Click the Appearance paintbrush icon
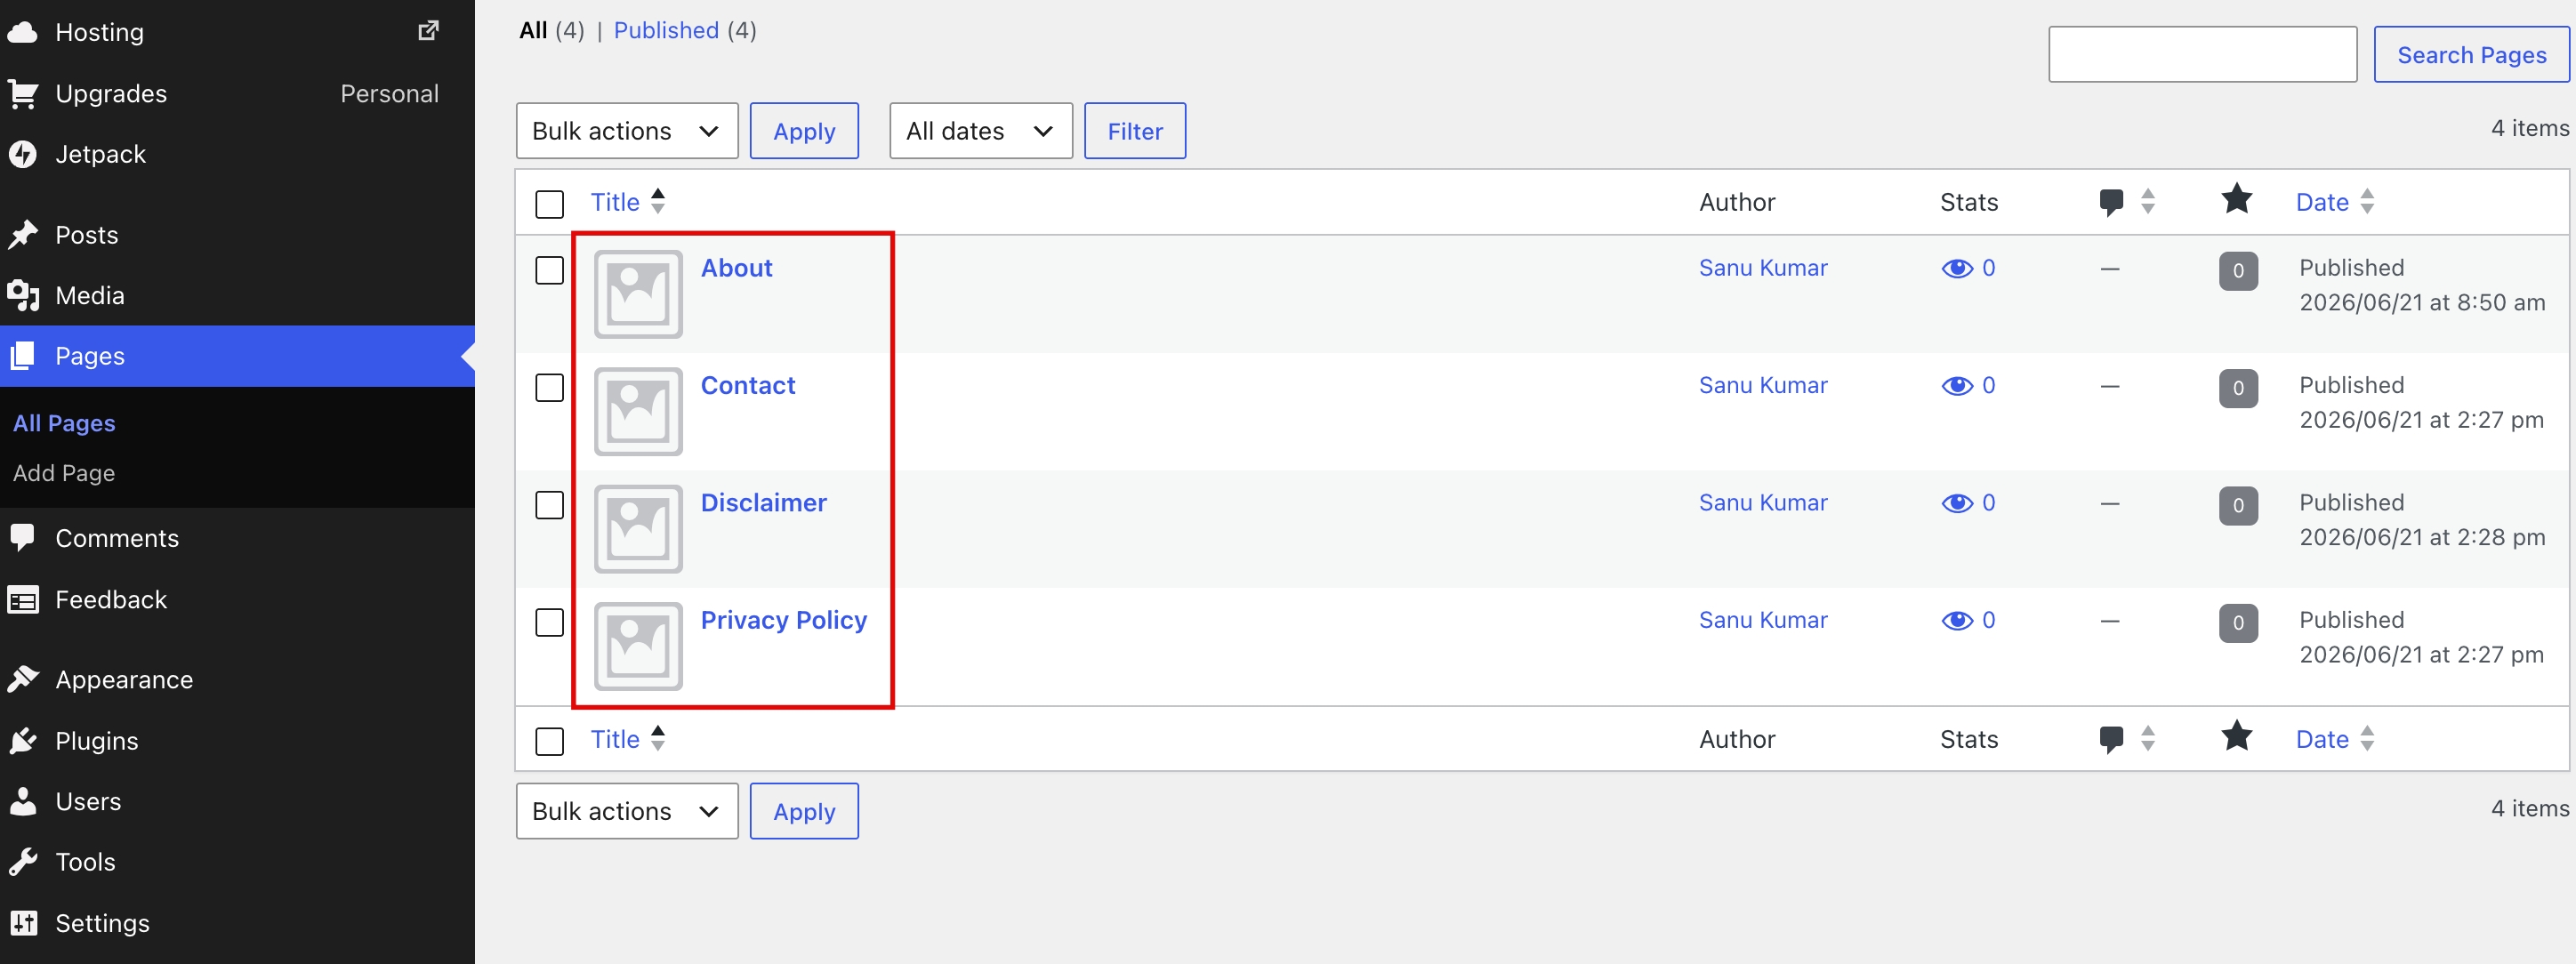The width and height of the screenshot is (2576, 964). (23, 679)
